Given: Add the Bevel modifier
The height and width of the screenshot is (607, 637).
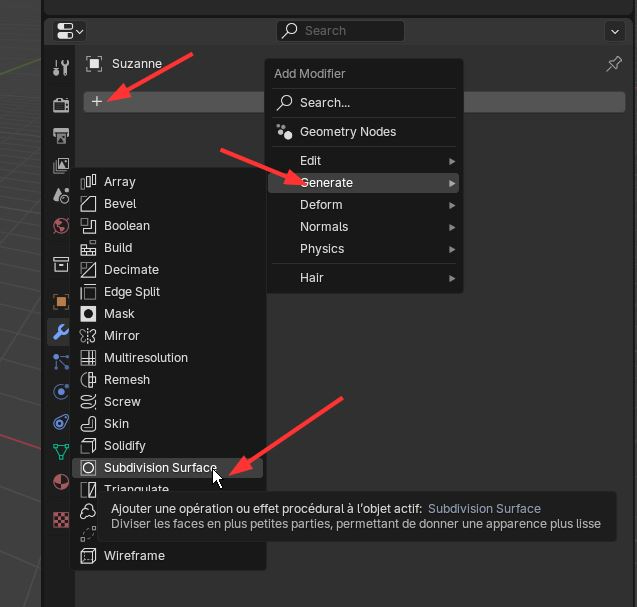Looking at the screenshot, I should click(167, 204).
